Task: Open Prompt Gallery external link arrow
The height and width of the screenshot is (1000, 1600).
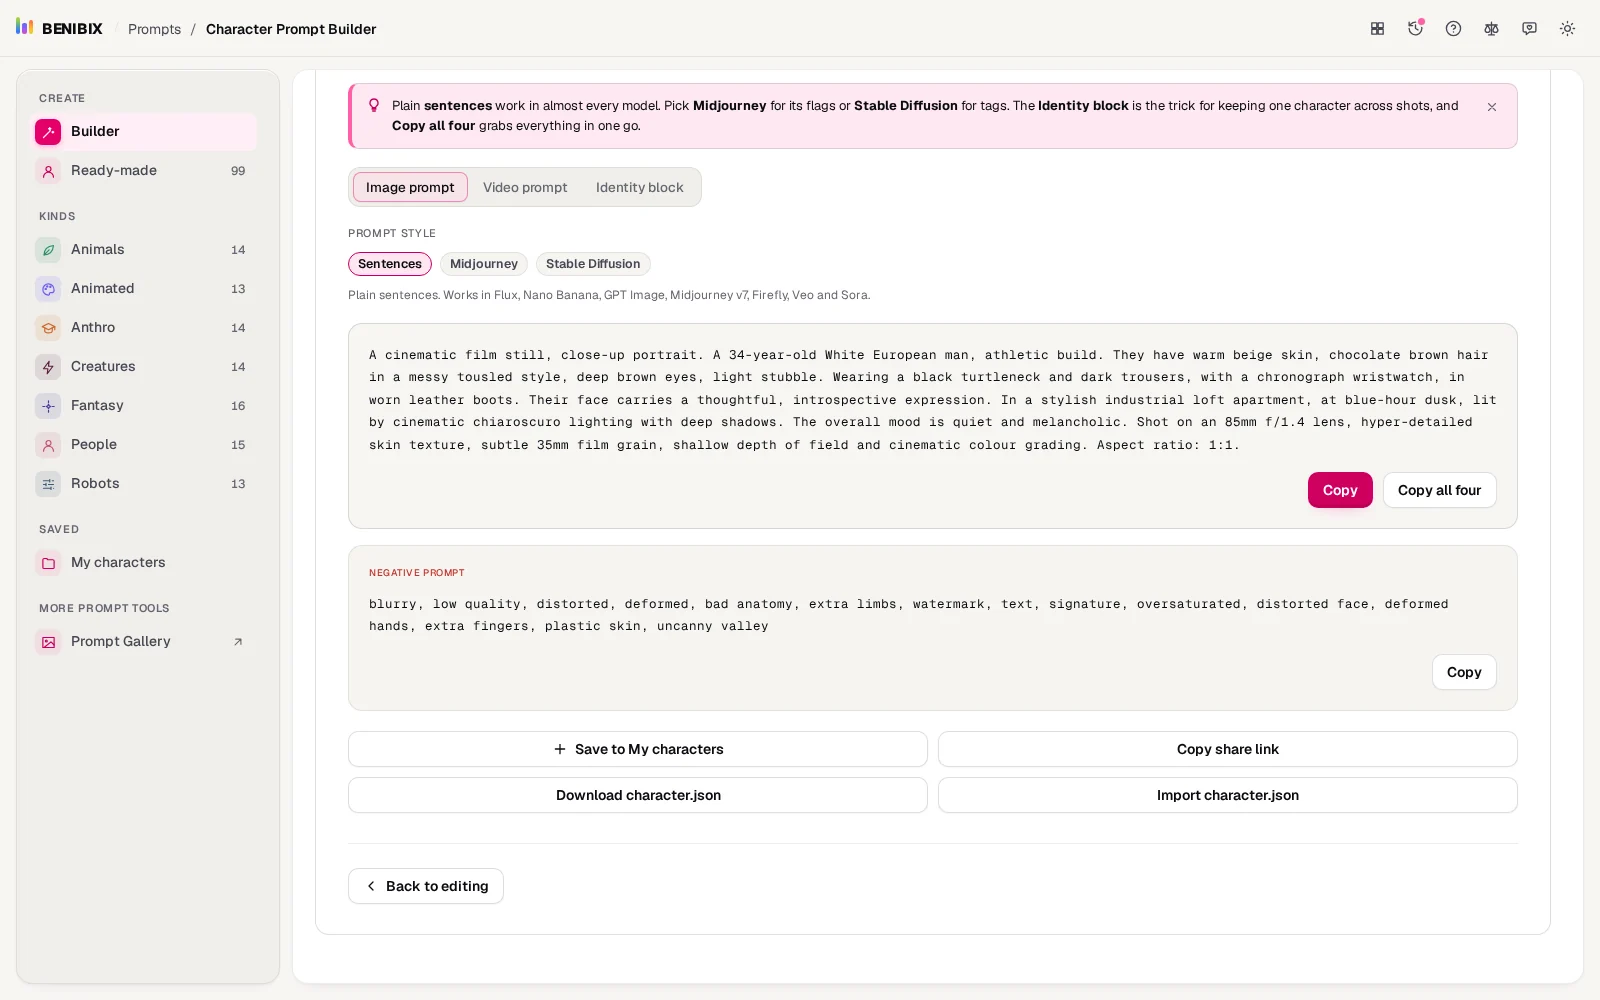Action: (238, 642)
